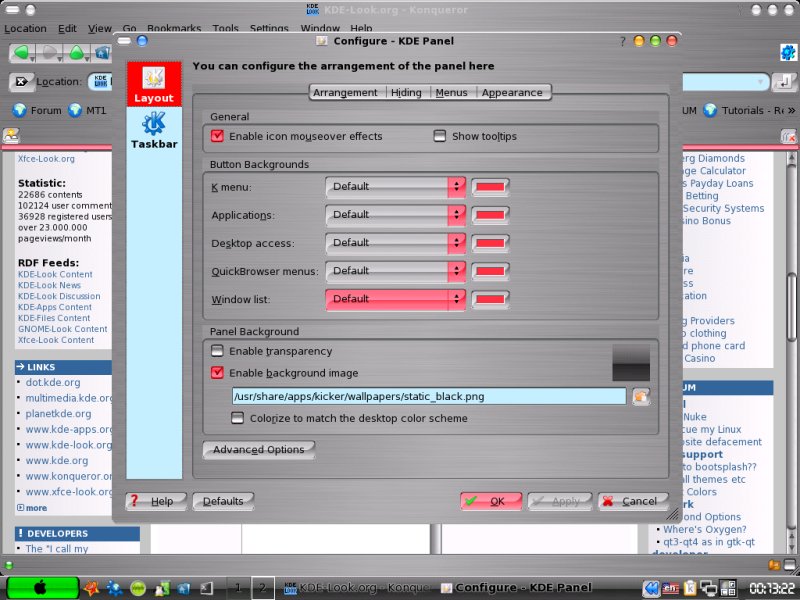Open Tutorials bookmark in Konqueror toolbar
This screenshot has width=800, height=600.
point(743,110)
